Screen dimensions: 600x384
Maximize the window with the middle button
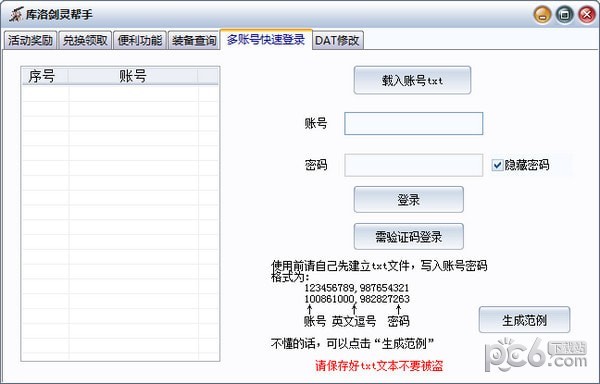point(564,15)
